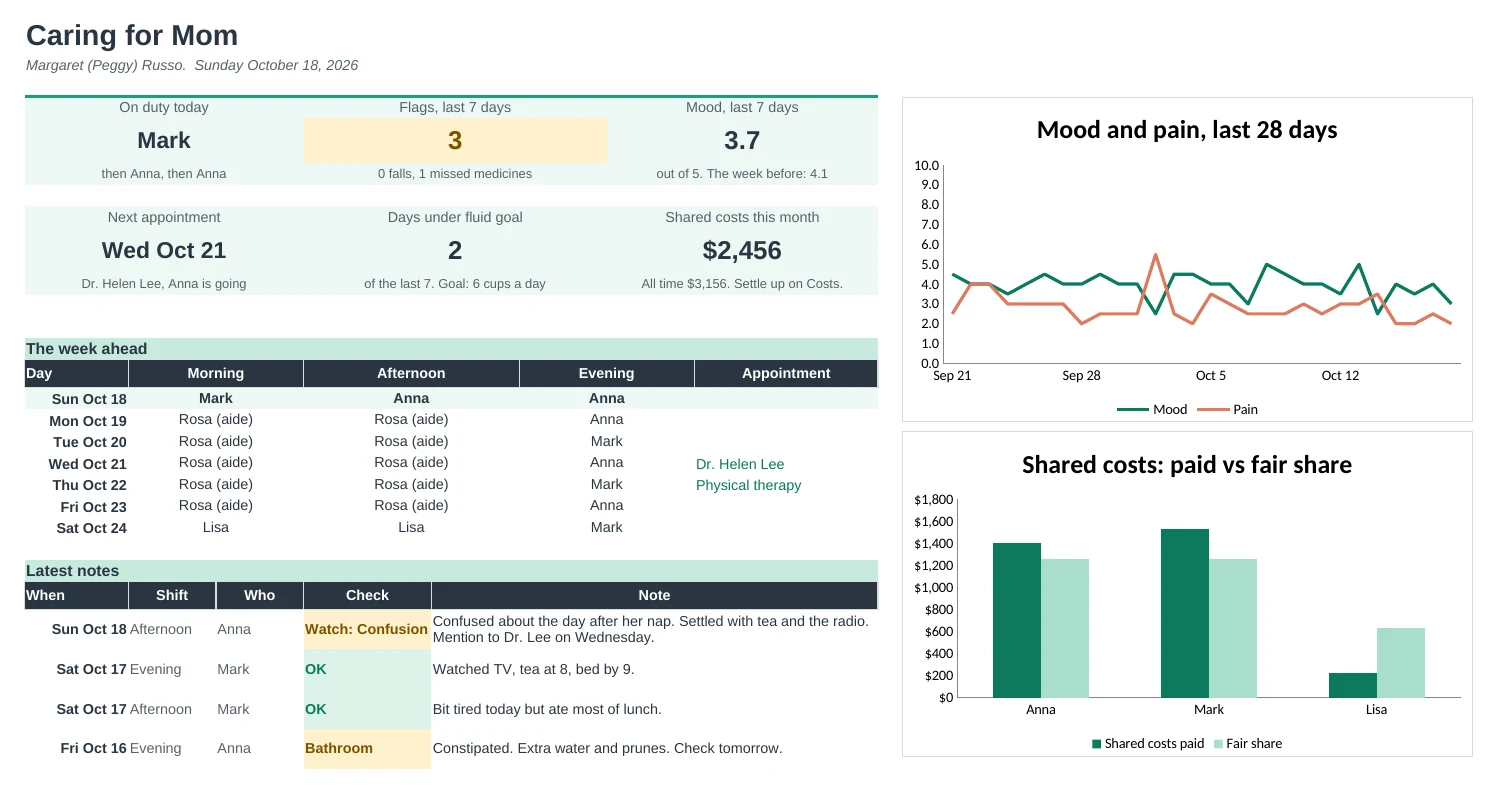Select the Sun Oct 18 row in The week ahead
This screenshot has width=1497, height=793.
[451, 398]
